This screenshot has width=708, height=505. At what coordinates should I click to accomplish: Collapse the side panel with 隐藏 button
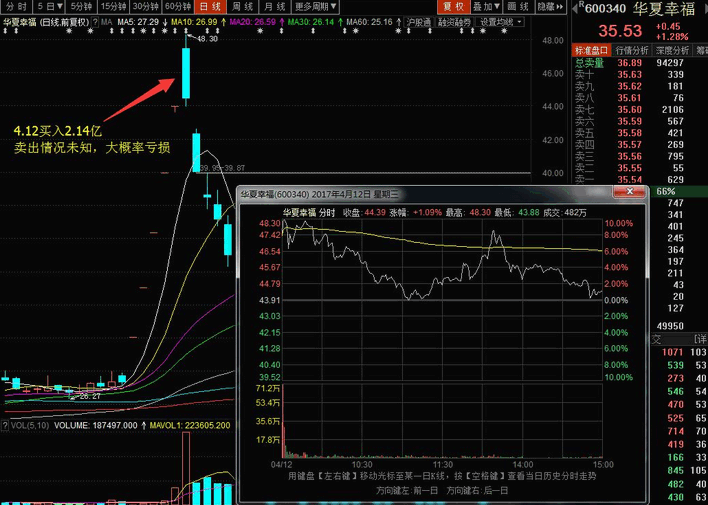point(550,6)
